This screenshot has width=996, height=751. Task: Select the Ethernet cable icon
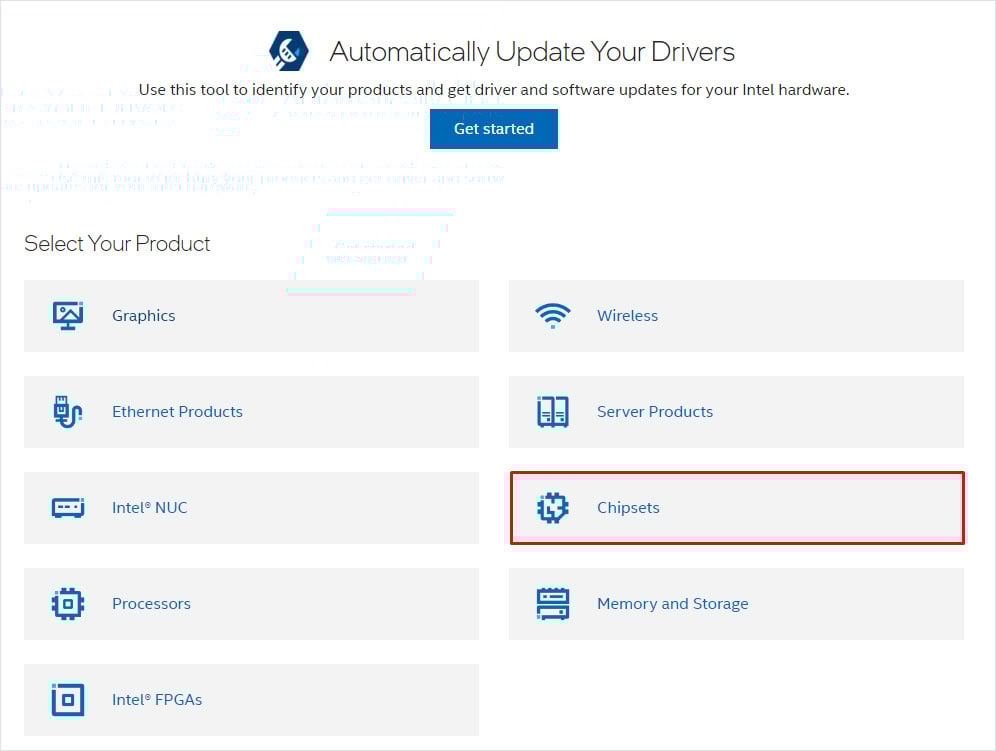coord(68,412)
